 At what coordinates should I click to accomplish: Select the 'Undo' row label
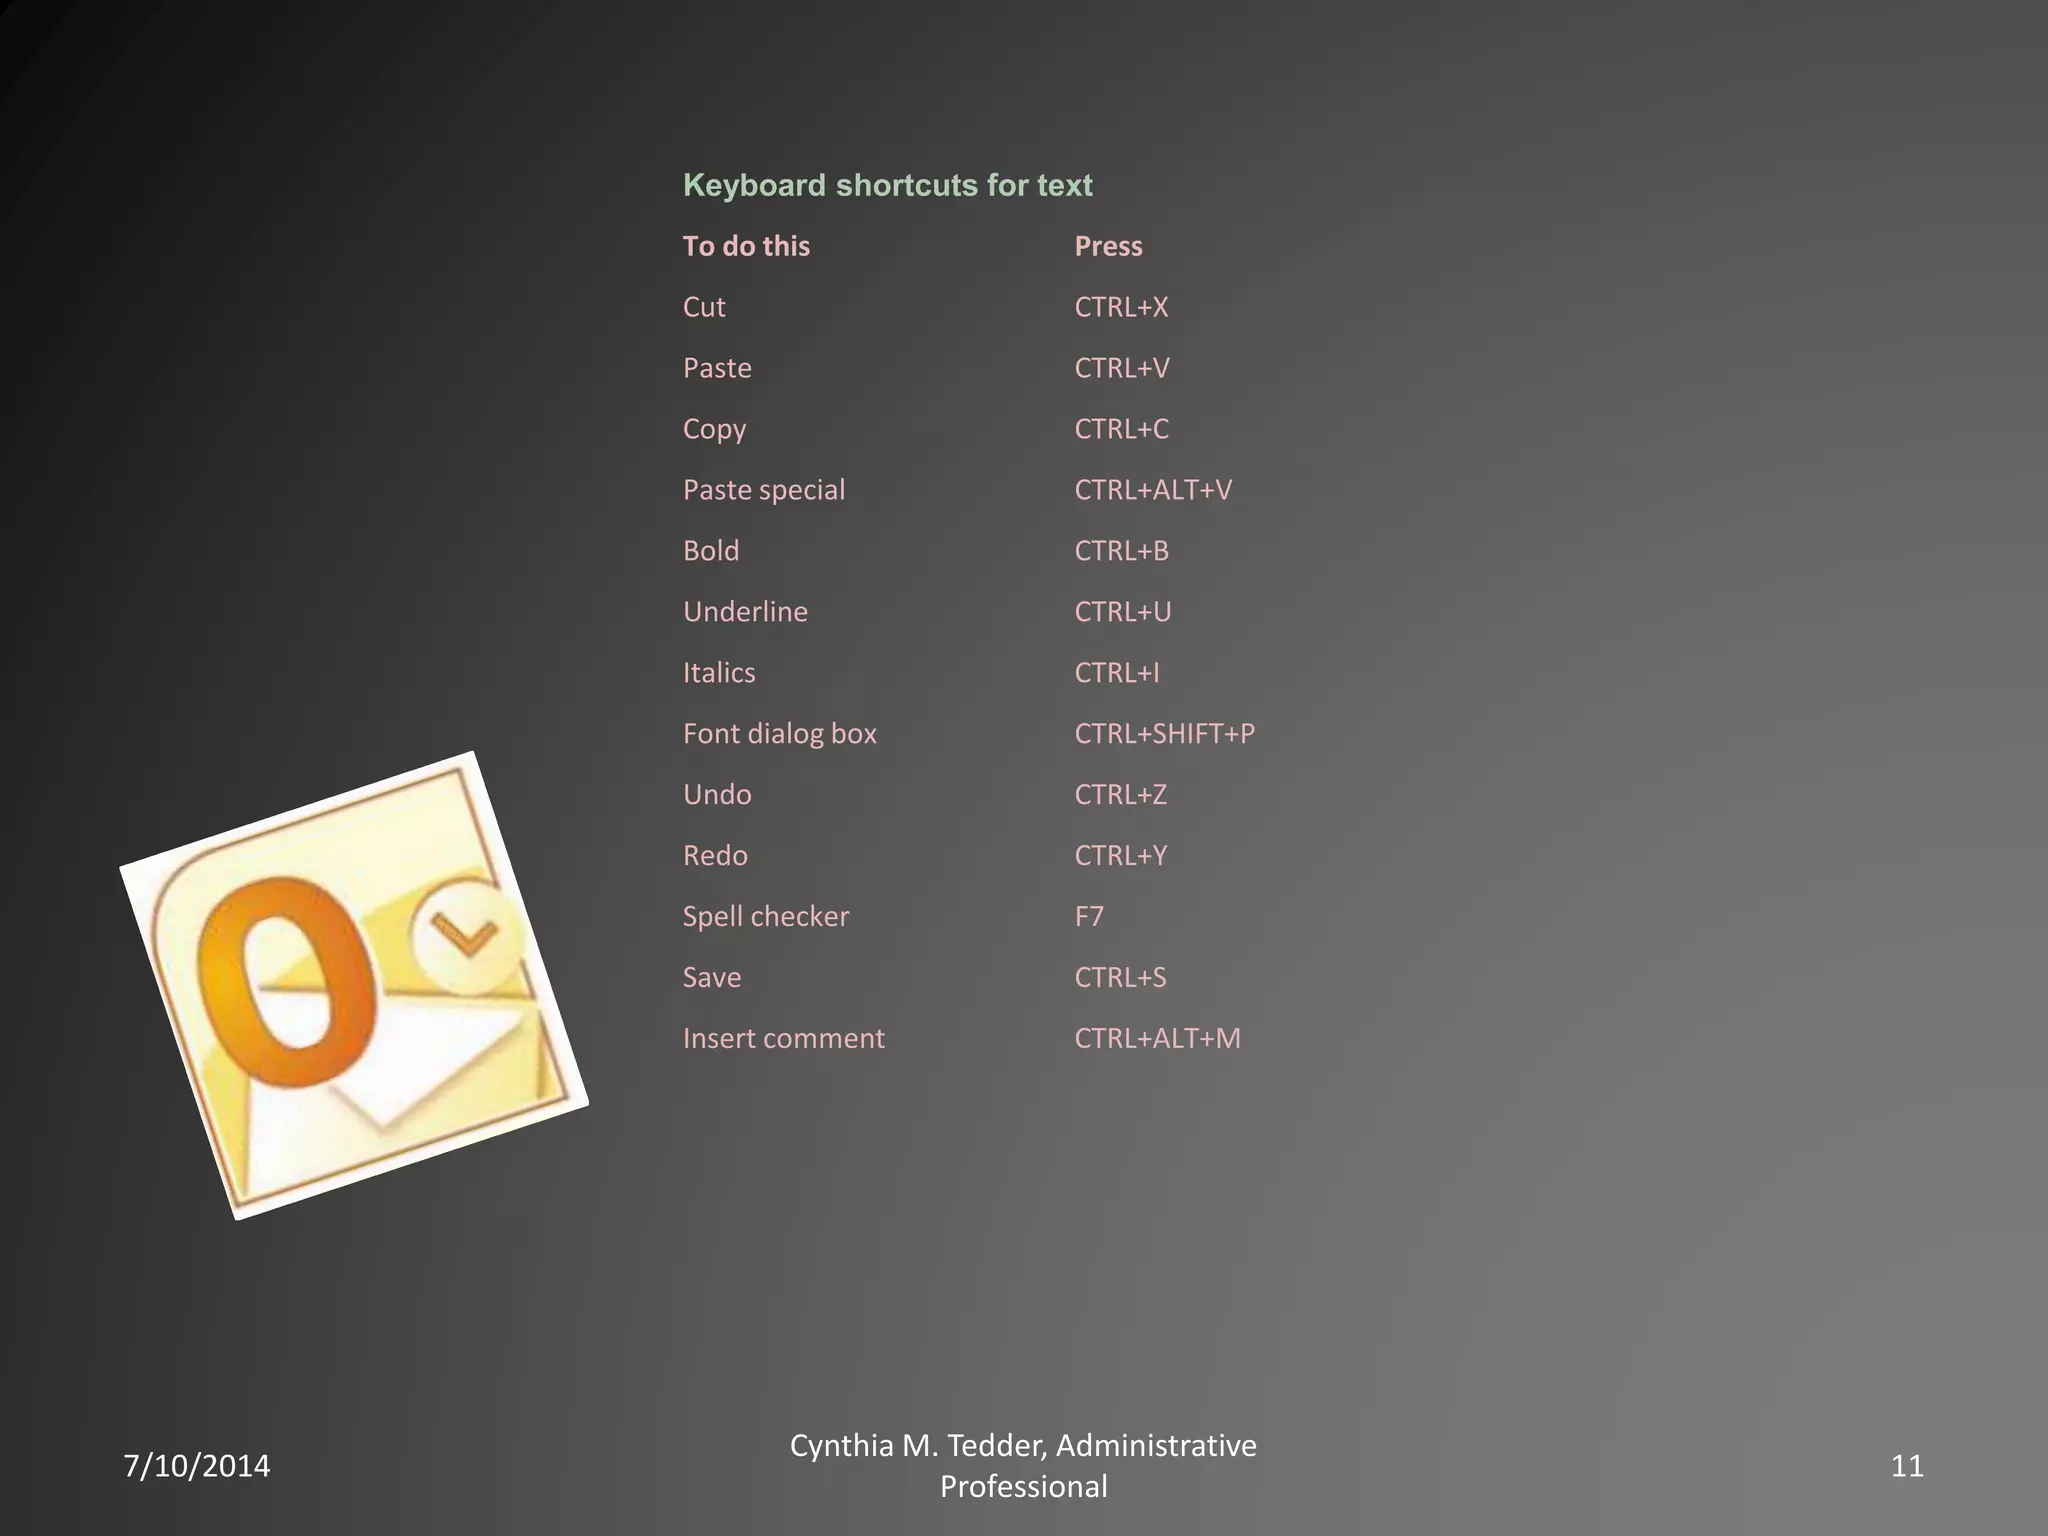click(x=717, y=795)
